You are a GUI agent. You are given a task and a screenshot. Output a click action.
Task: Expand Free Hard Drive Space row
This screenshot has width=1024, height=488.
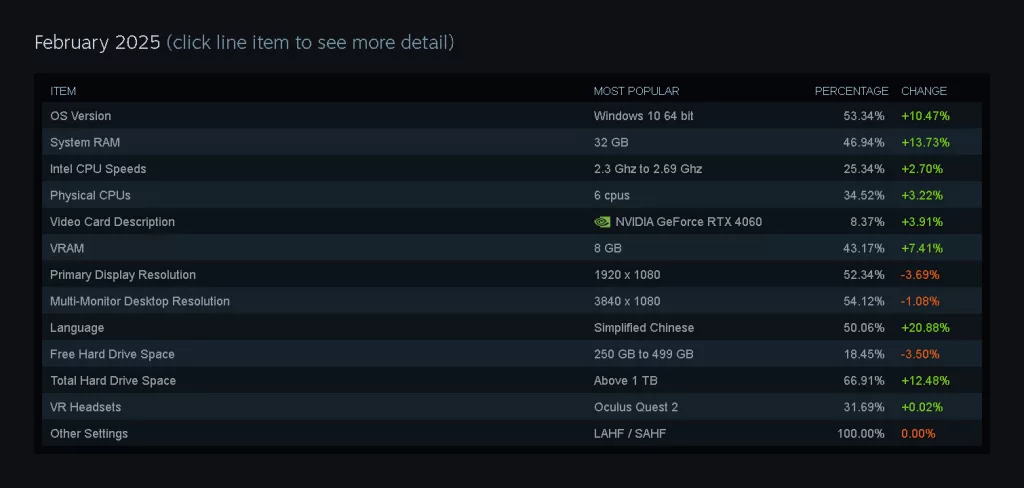click(511, 354)
